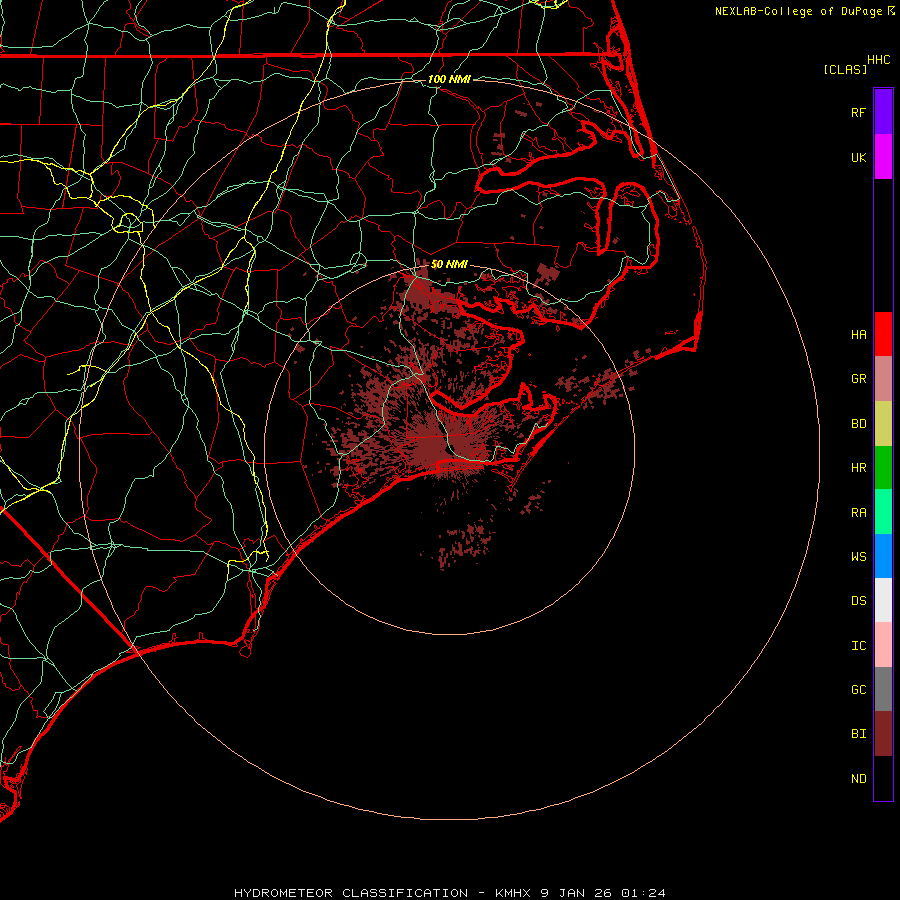Click the dark red BI legend swatch

[x=883, y=734]
